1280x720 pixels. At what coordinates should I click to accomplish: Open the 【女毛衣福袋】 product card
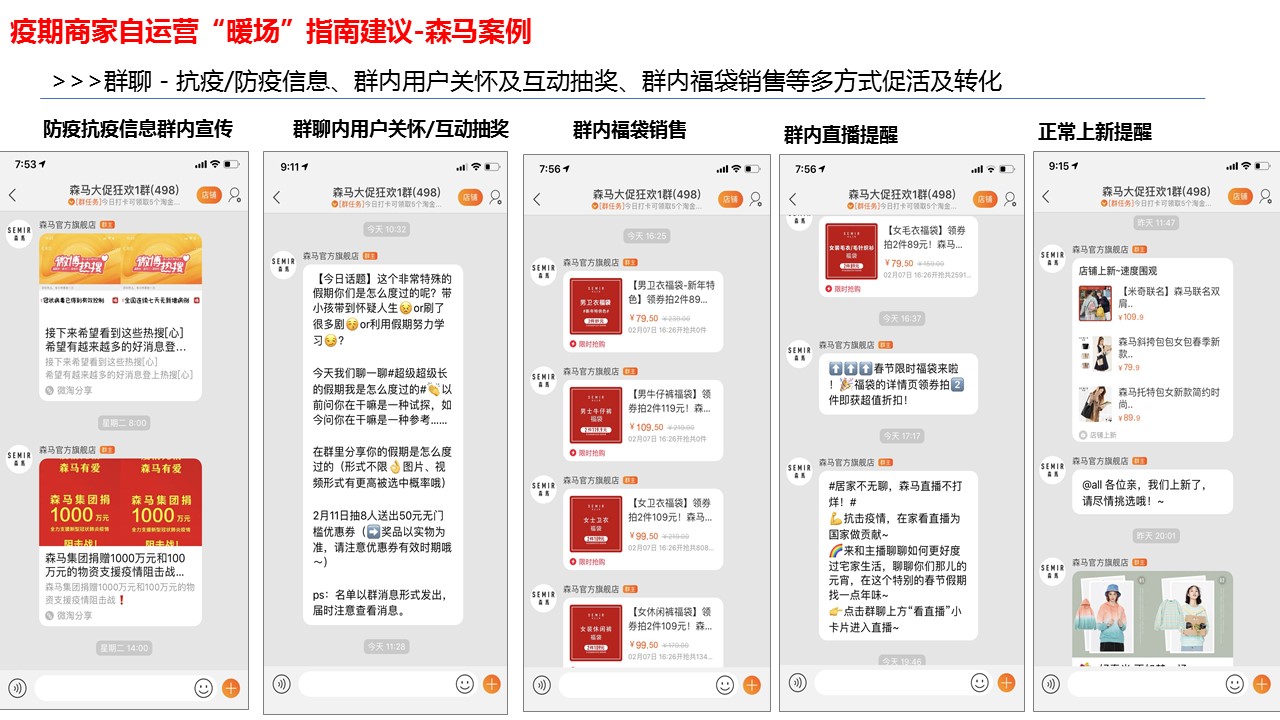pos(898,257)
